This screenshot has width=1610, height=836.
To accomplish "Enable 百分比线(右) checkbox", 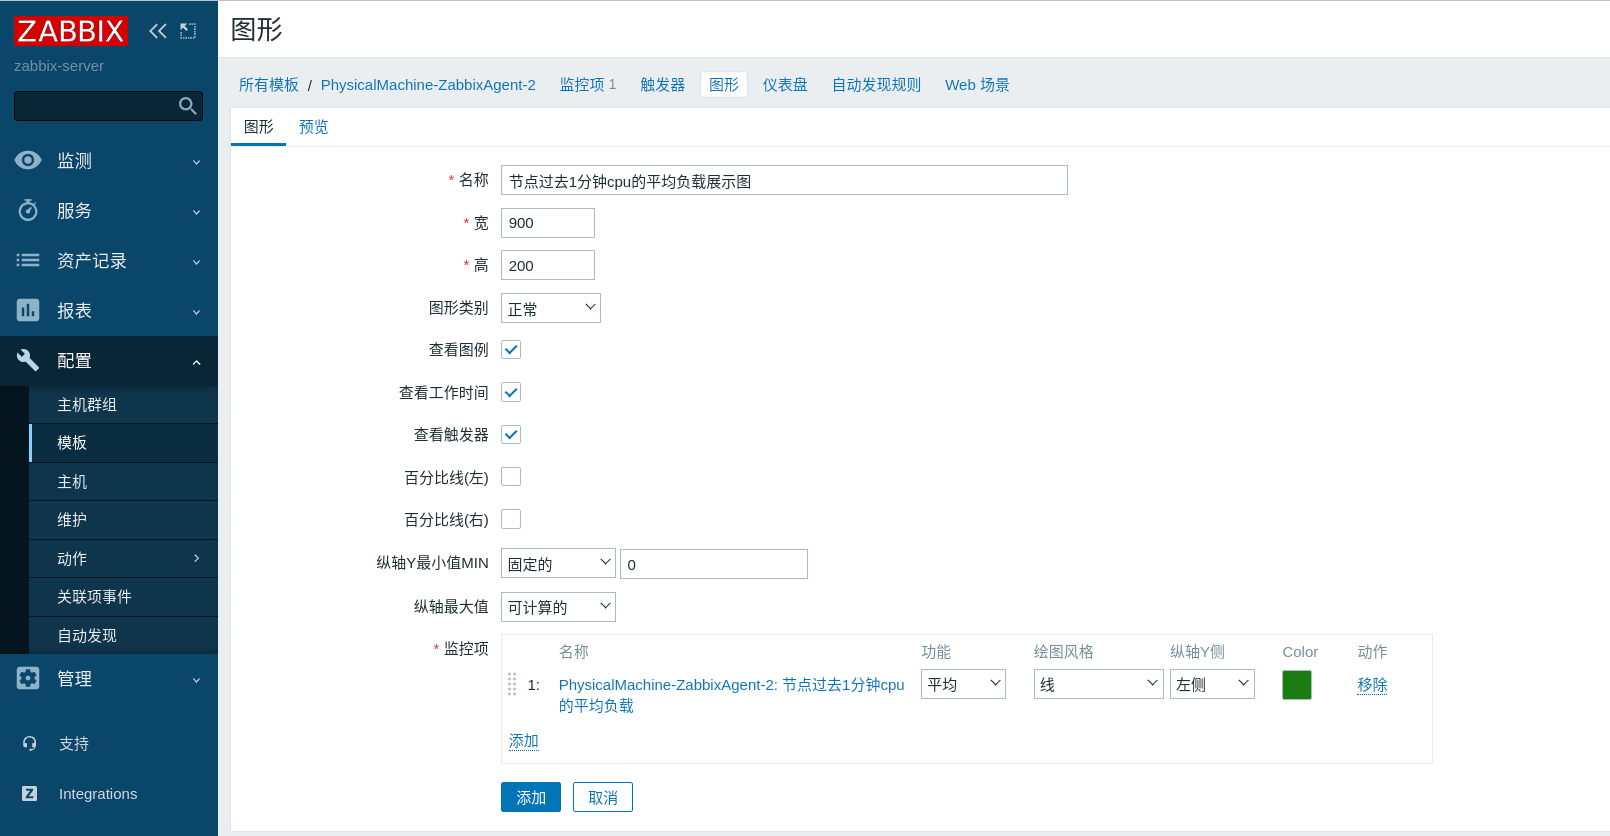I will coord(511,519).
